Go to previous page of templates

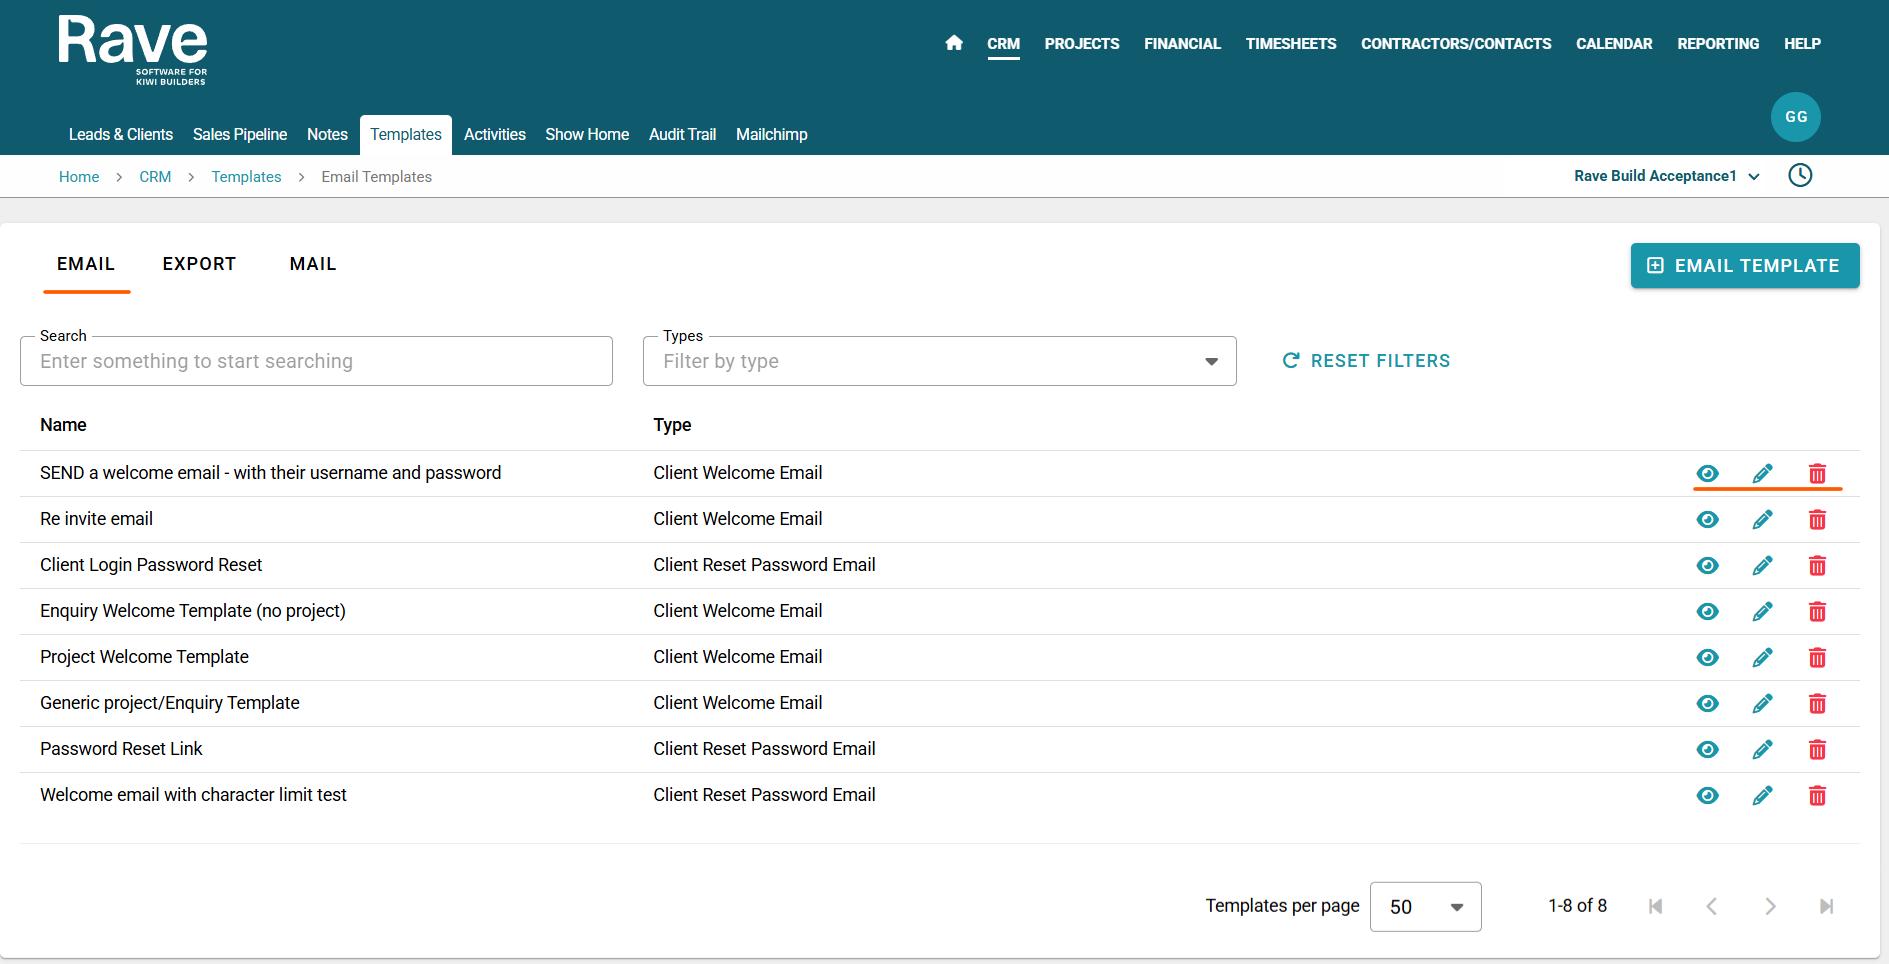coord(1712,906)
